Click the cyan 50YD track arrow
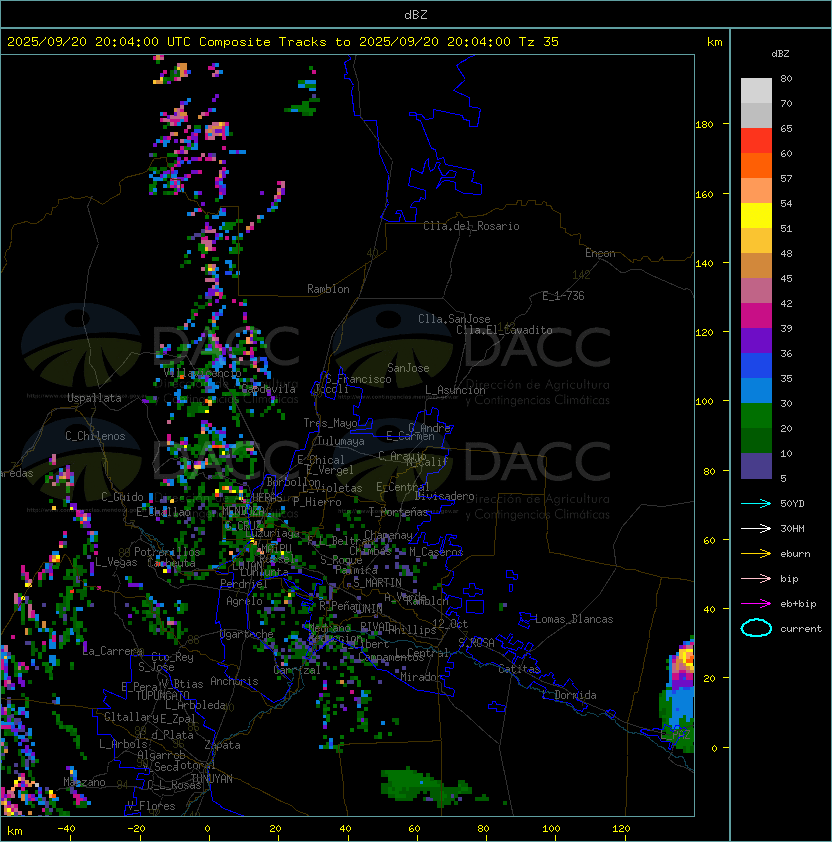The height and width of the screenshot is (842, 832). (x=756, y=503)
